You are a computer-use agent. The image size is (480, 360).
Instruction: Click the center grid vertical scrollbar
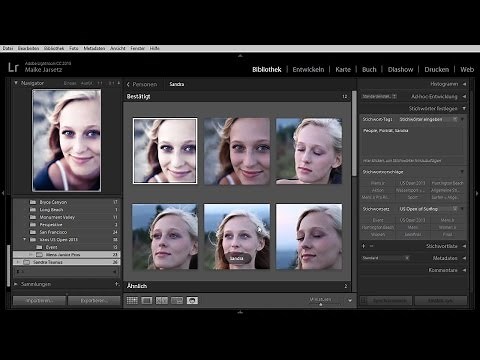(354, 133)
